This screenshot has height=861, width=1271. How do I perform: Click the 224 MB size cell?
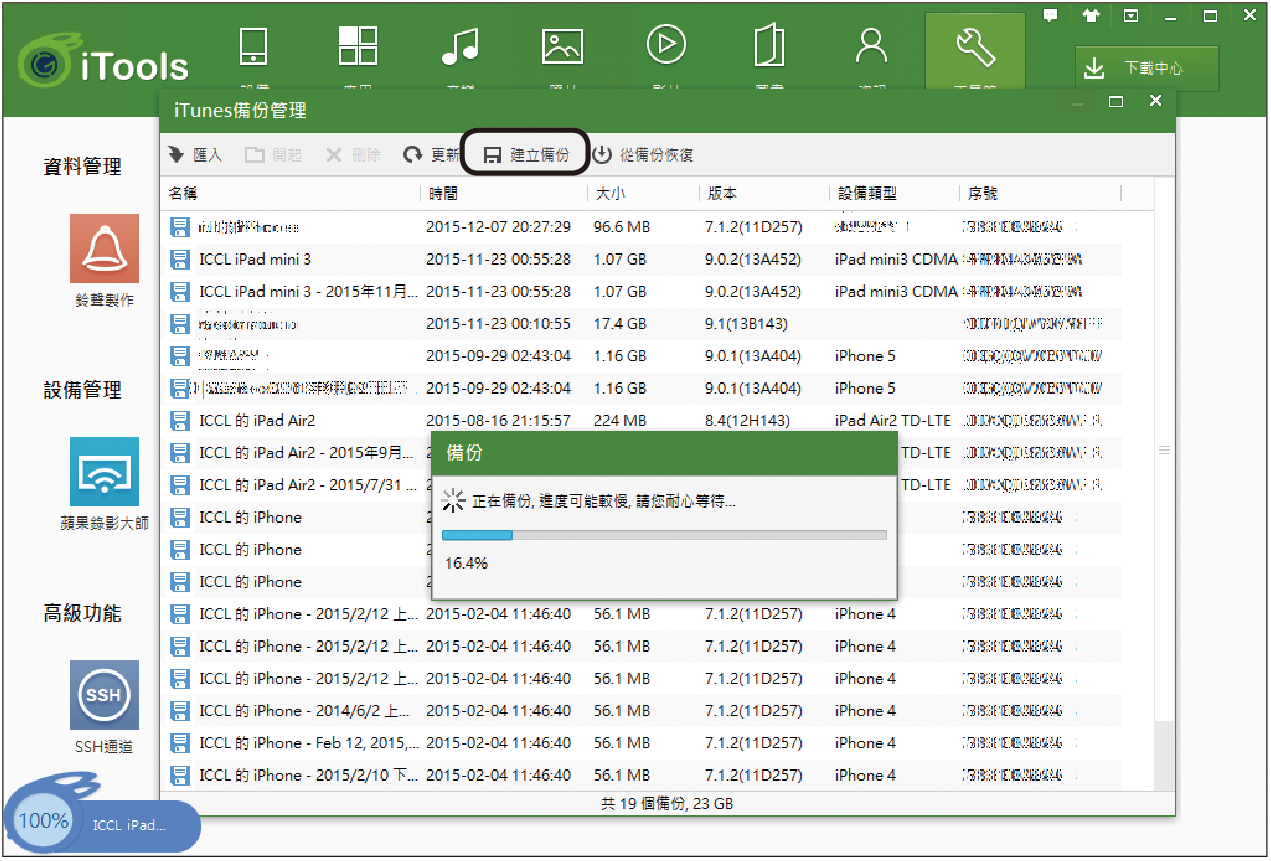(x=620, y=421)
